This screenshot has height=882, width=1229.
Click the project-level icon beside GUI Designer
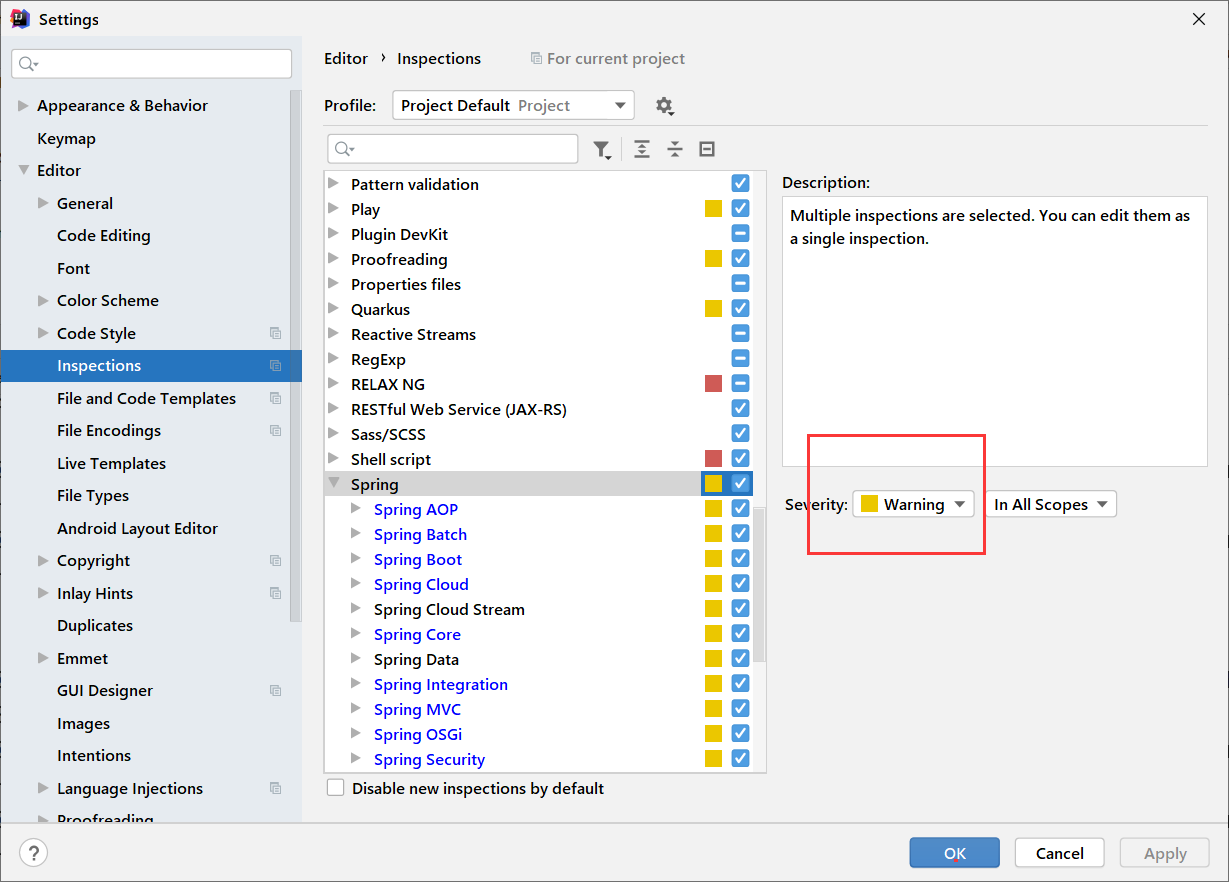[276, 691]
